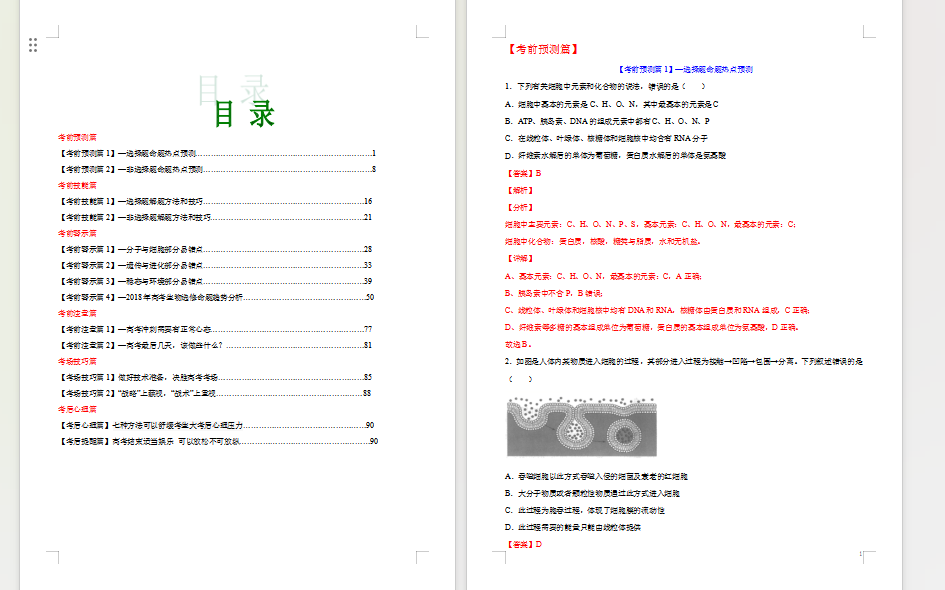The image size is (945, 590).
Task: Click the red 【分析】 label
Action: tap(520, 207)
